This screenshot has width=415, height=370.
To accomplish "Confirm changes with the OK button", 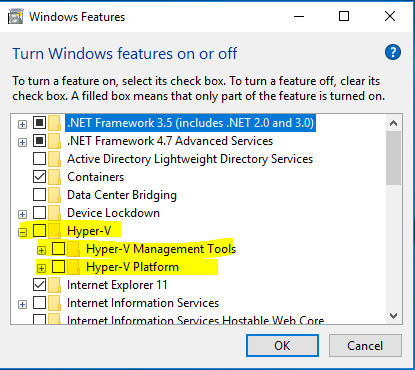I will coord(282,346).
